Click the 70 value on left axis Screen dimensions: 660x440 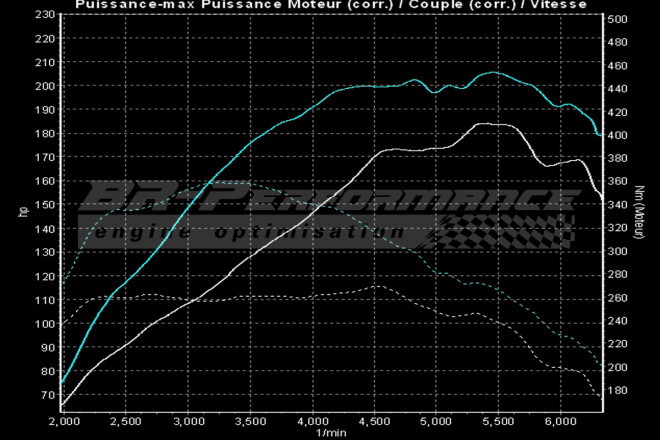47,395
